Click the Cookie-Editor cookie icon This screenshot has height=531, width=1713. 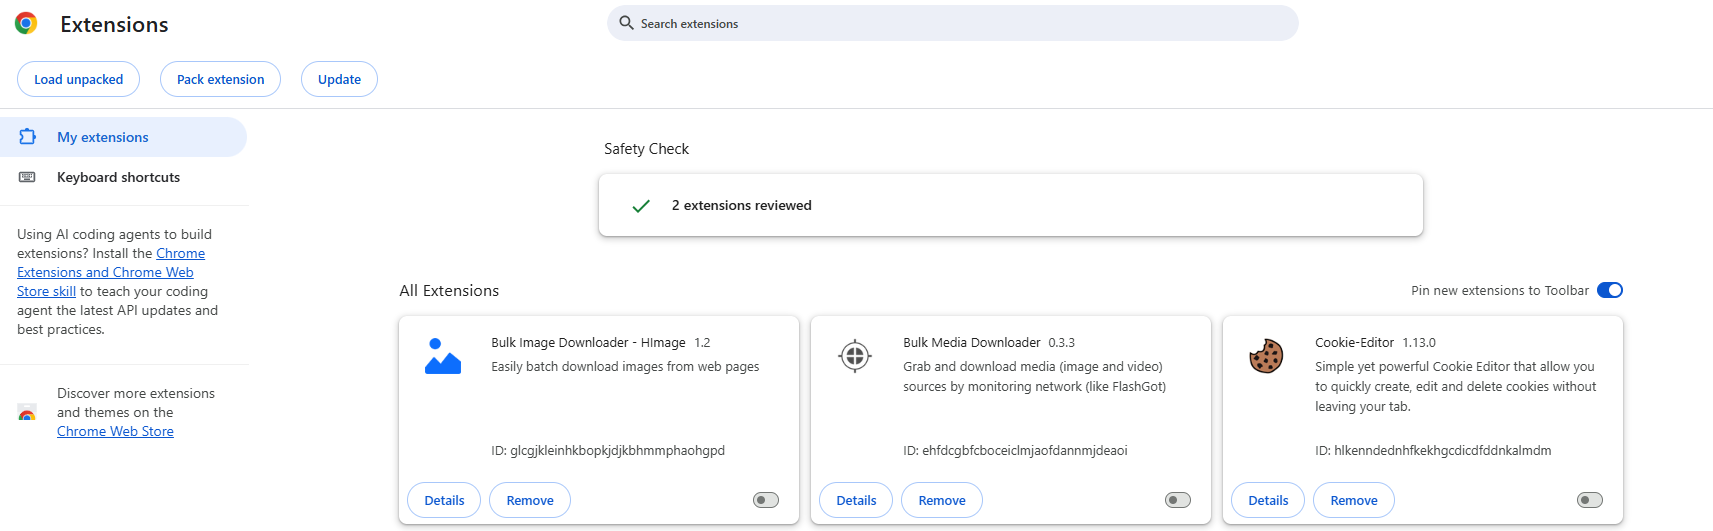click(x=1266, y=355)
